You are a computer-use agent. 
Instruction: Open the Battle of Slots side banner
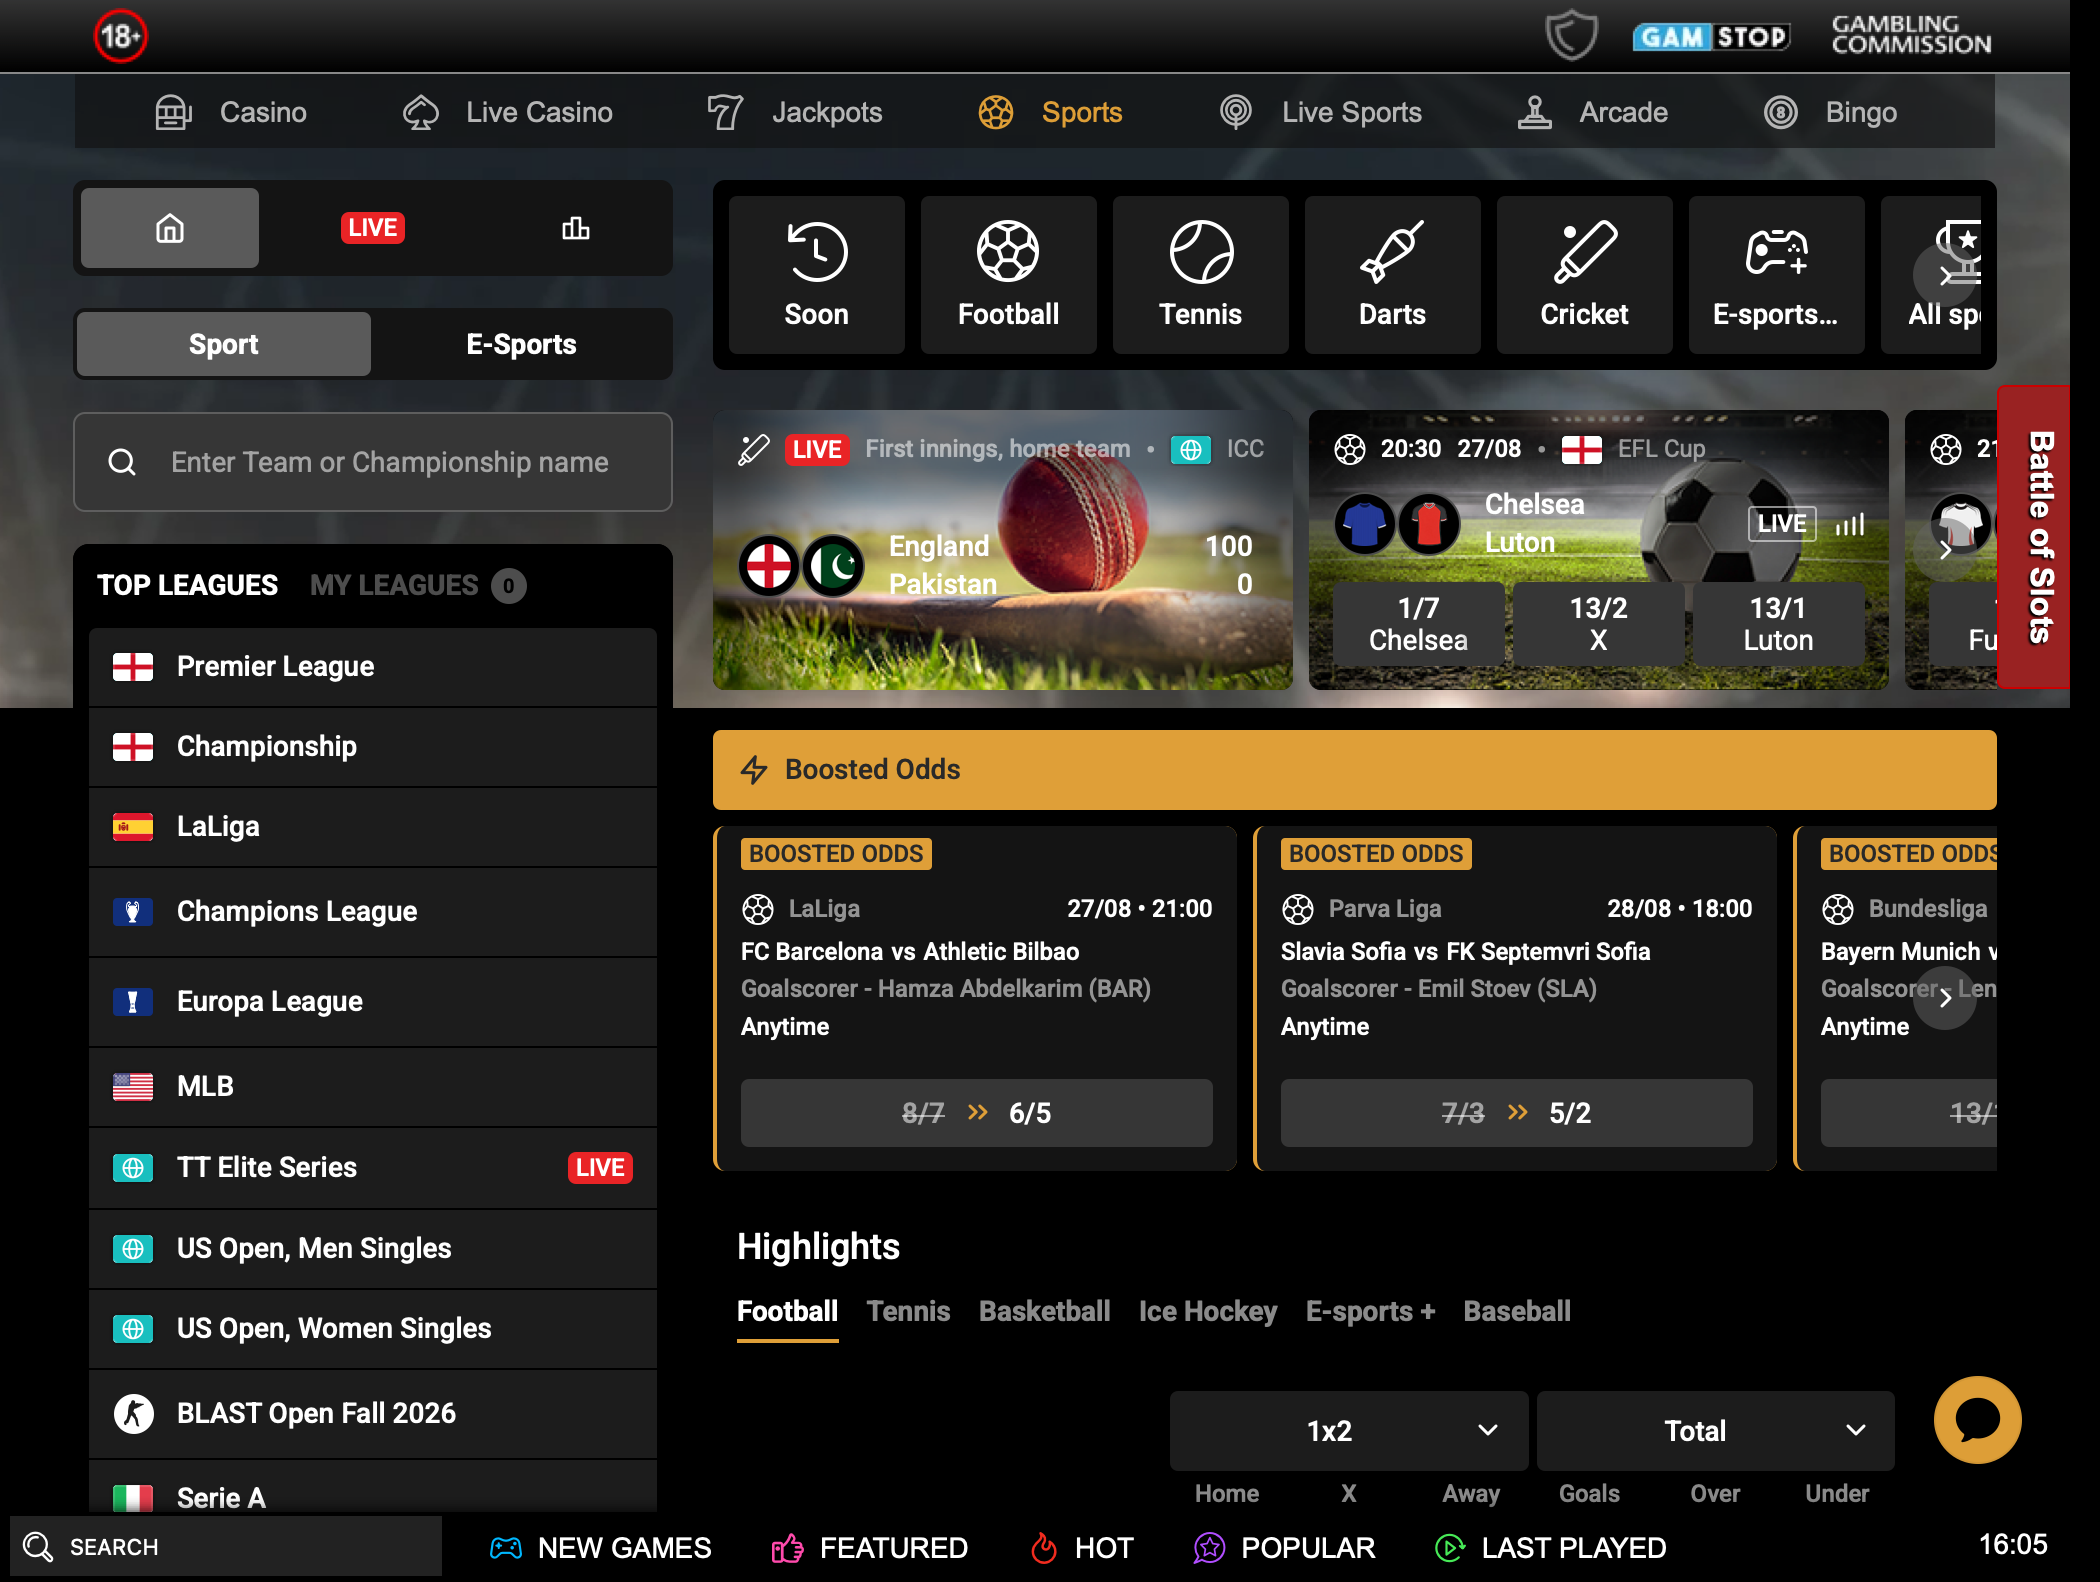2034,537
